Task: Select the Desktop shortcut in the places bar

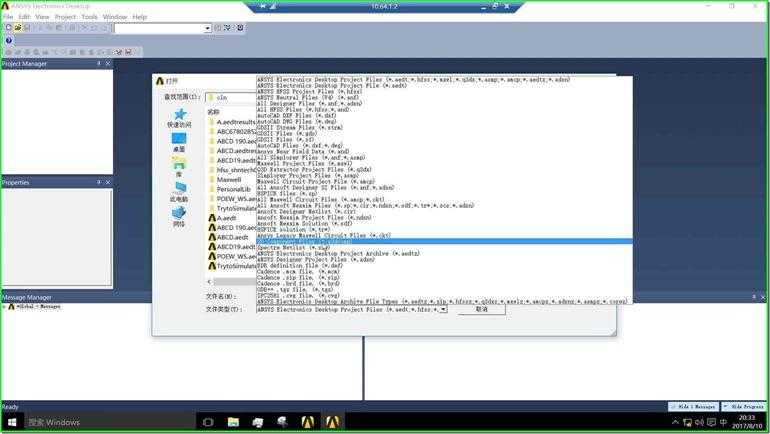Action: click(179, 143)
